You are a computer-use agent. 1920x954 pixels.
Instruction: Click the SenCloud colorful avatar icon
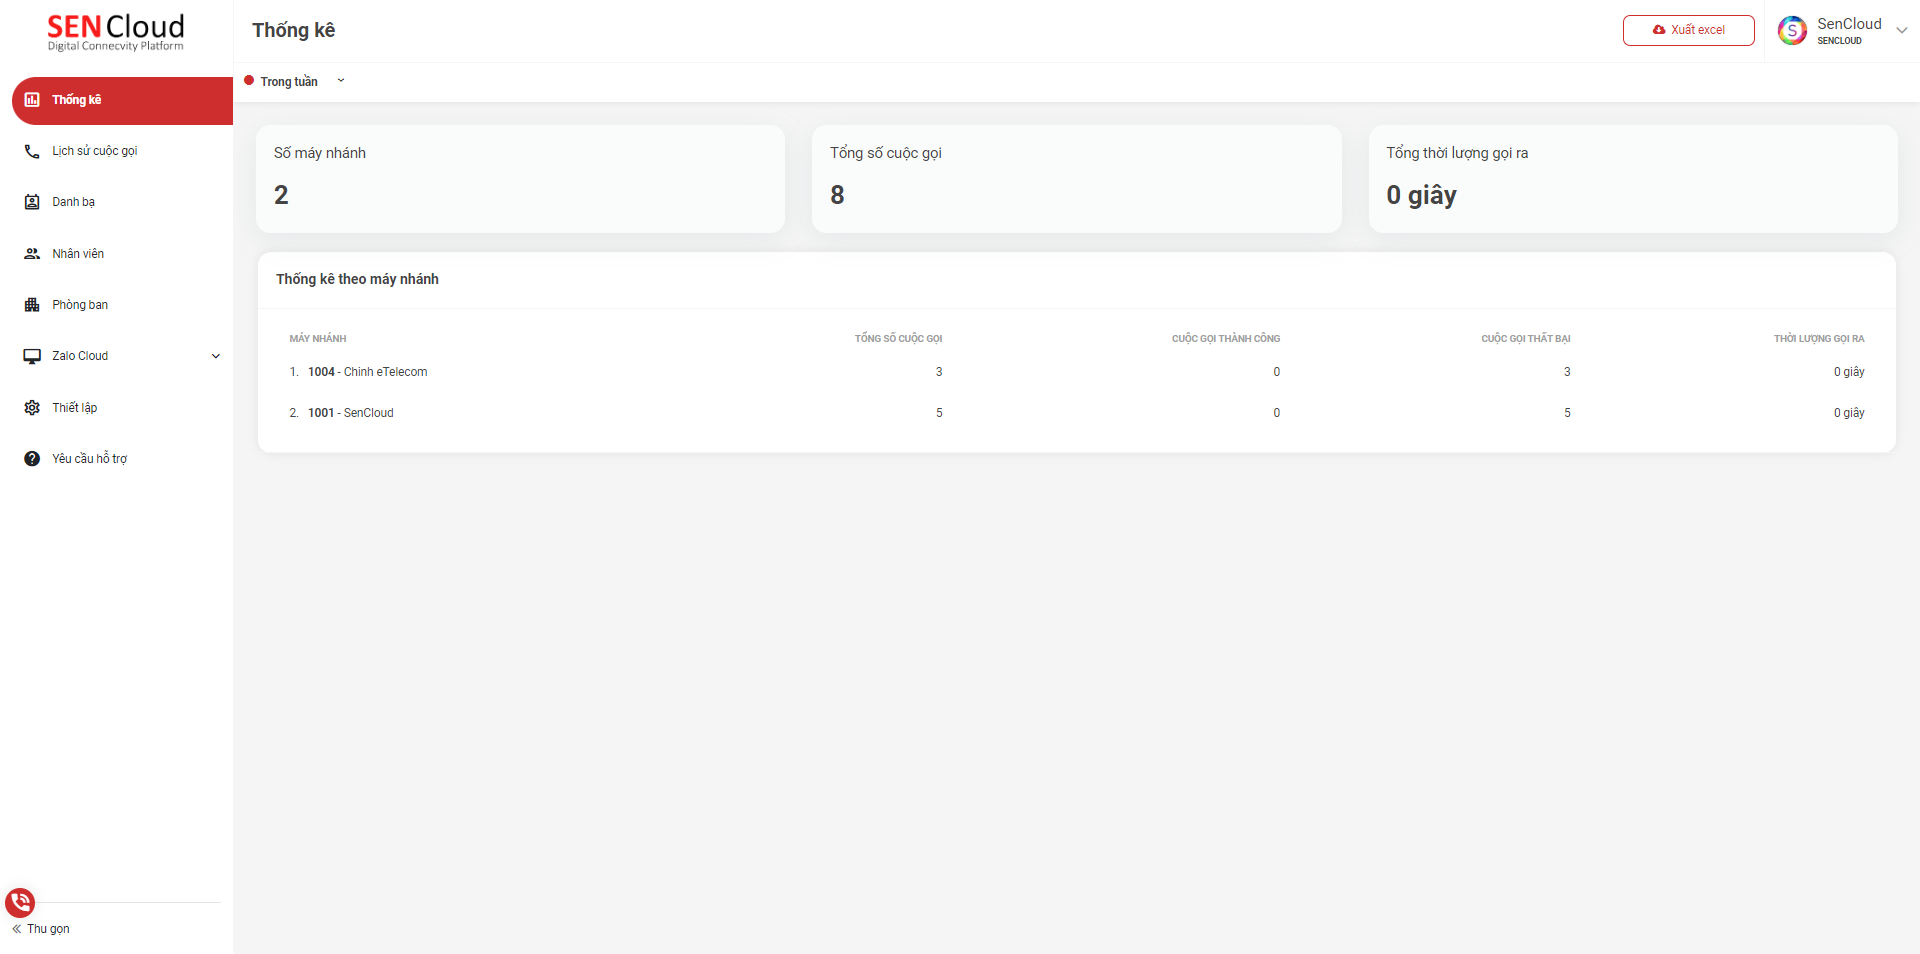coord(1792,31)
